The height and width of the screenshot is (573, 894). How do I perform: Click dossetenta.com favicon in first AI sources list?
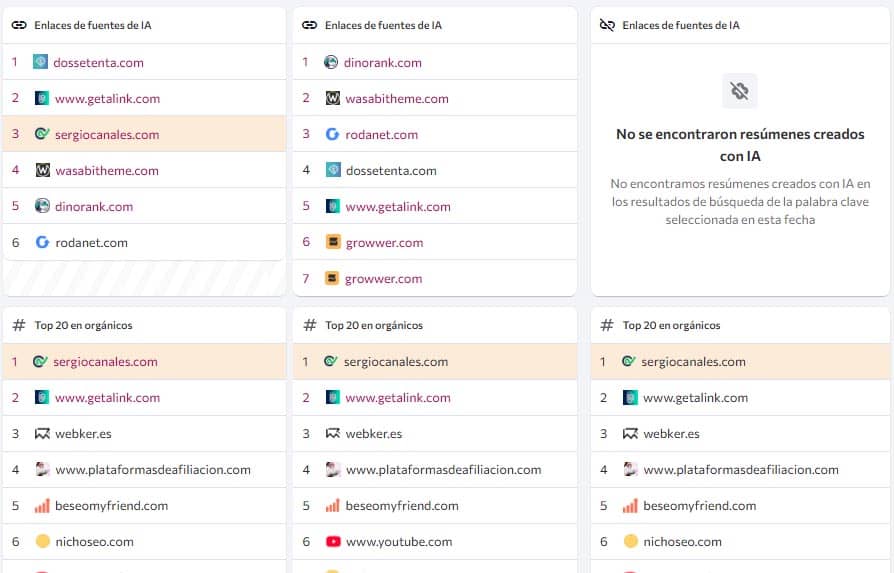pos(40,62)
